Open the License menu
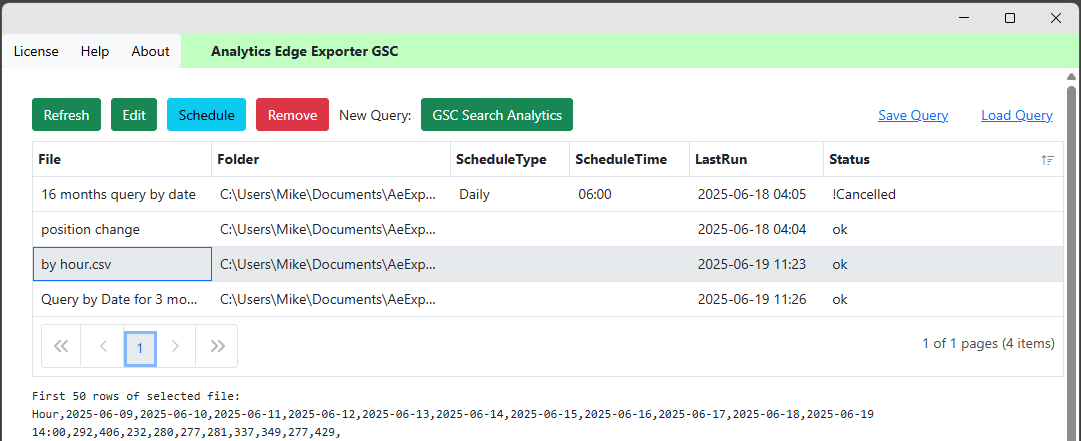Screen dimensions: 1081x441 [36, 51]
